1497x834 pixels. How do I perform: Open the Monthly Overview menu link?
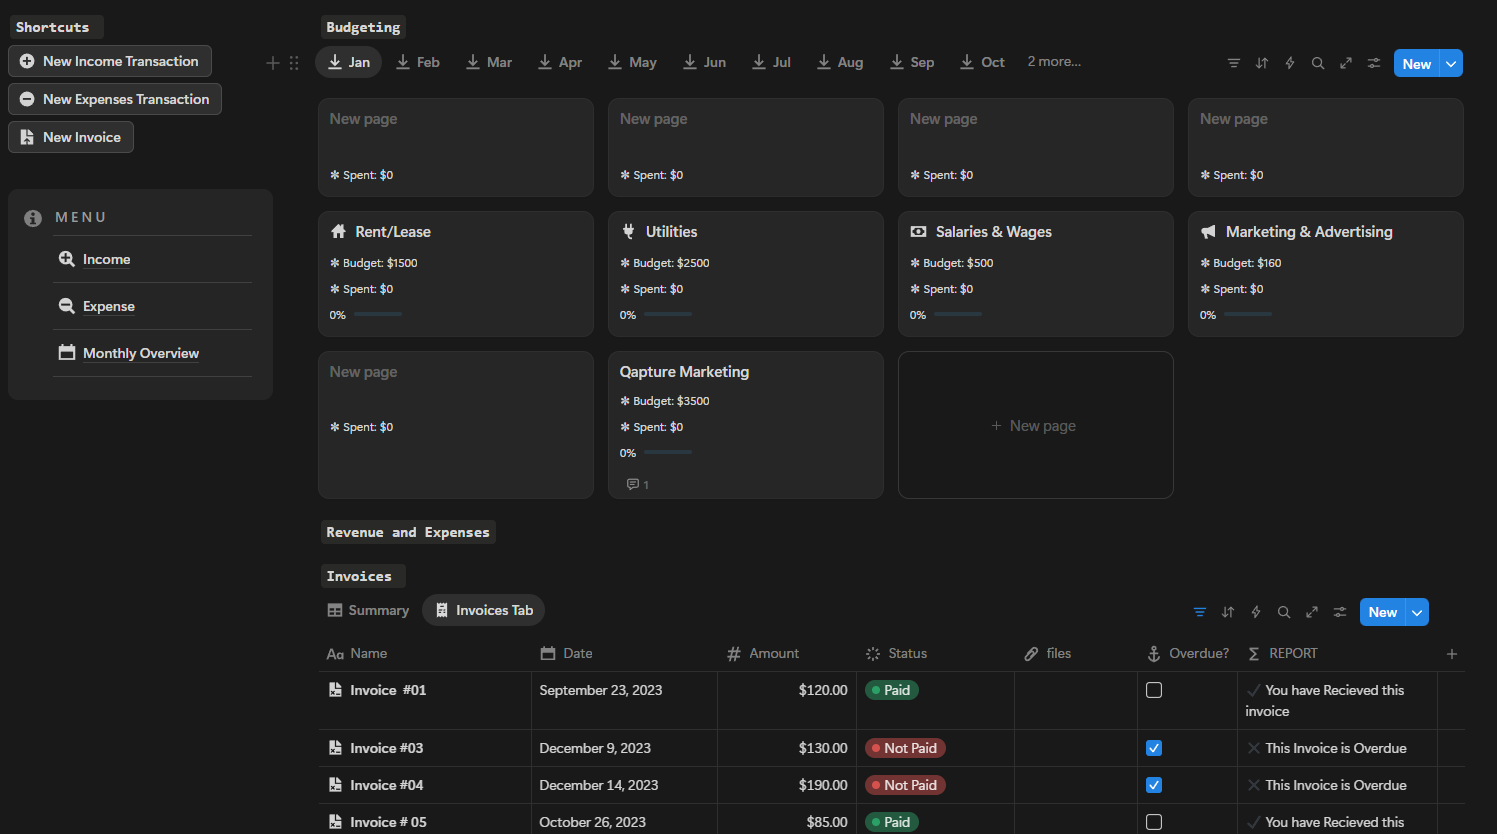(140, 353)
